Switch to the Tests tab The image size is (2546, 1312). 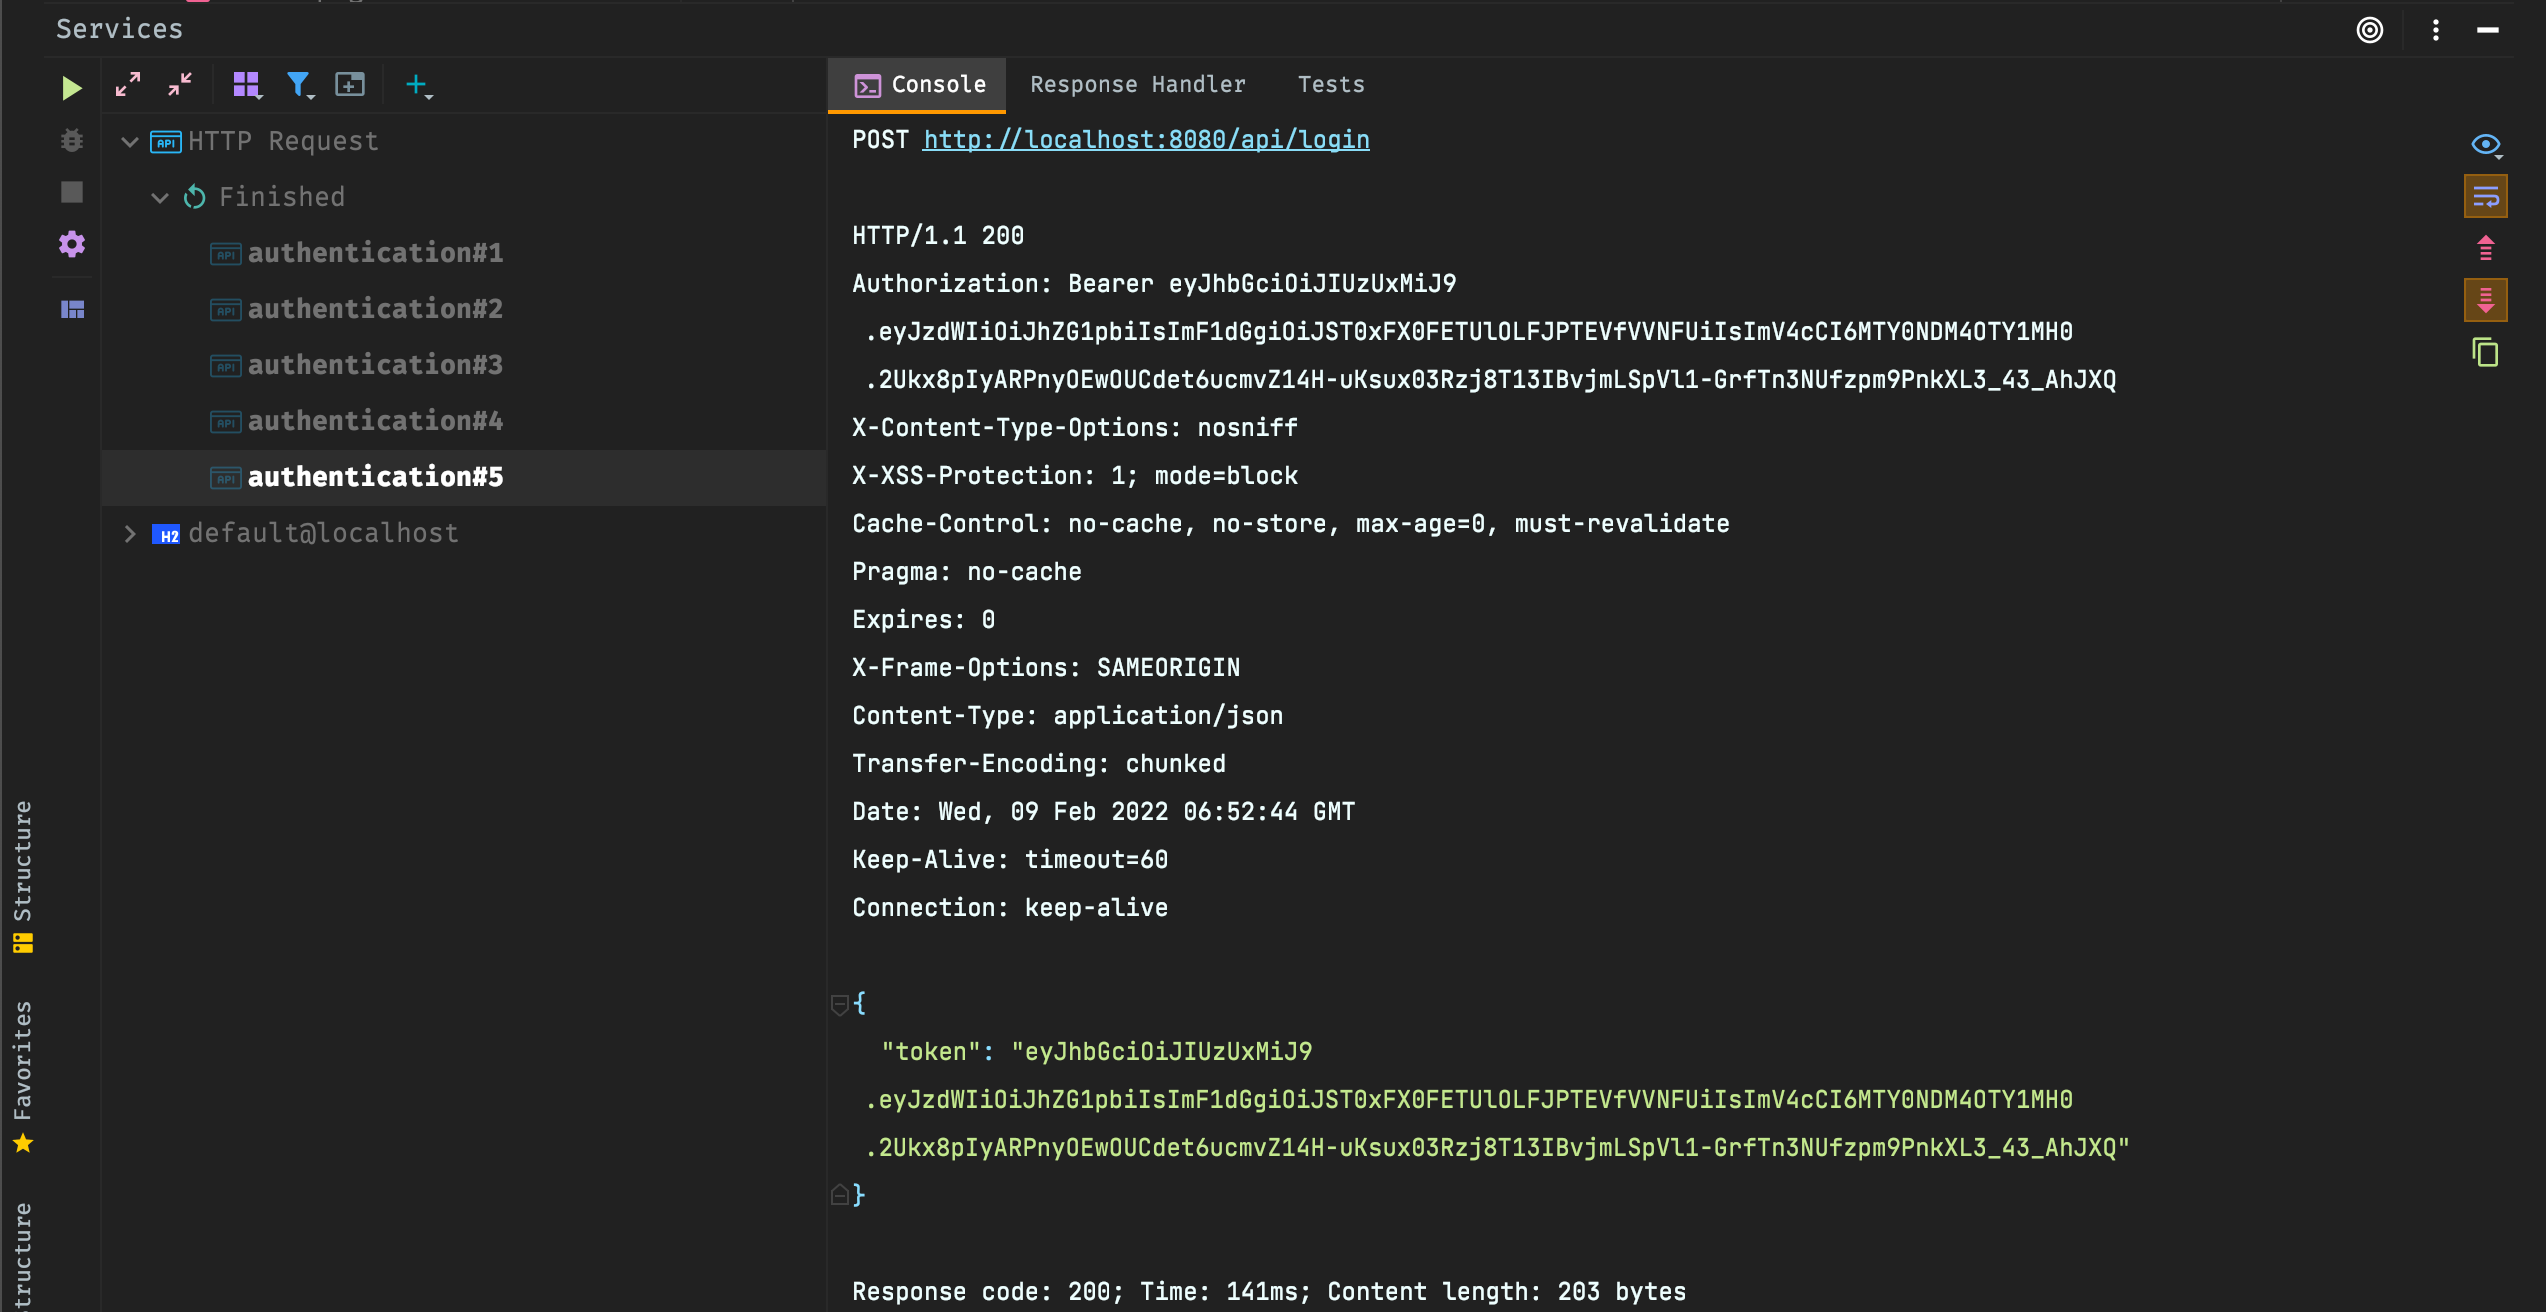tap(1331, 85)
